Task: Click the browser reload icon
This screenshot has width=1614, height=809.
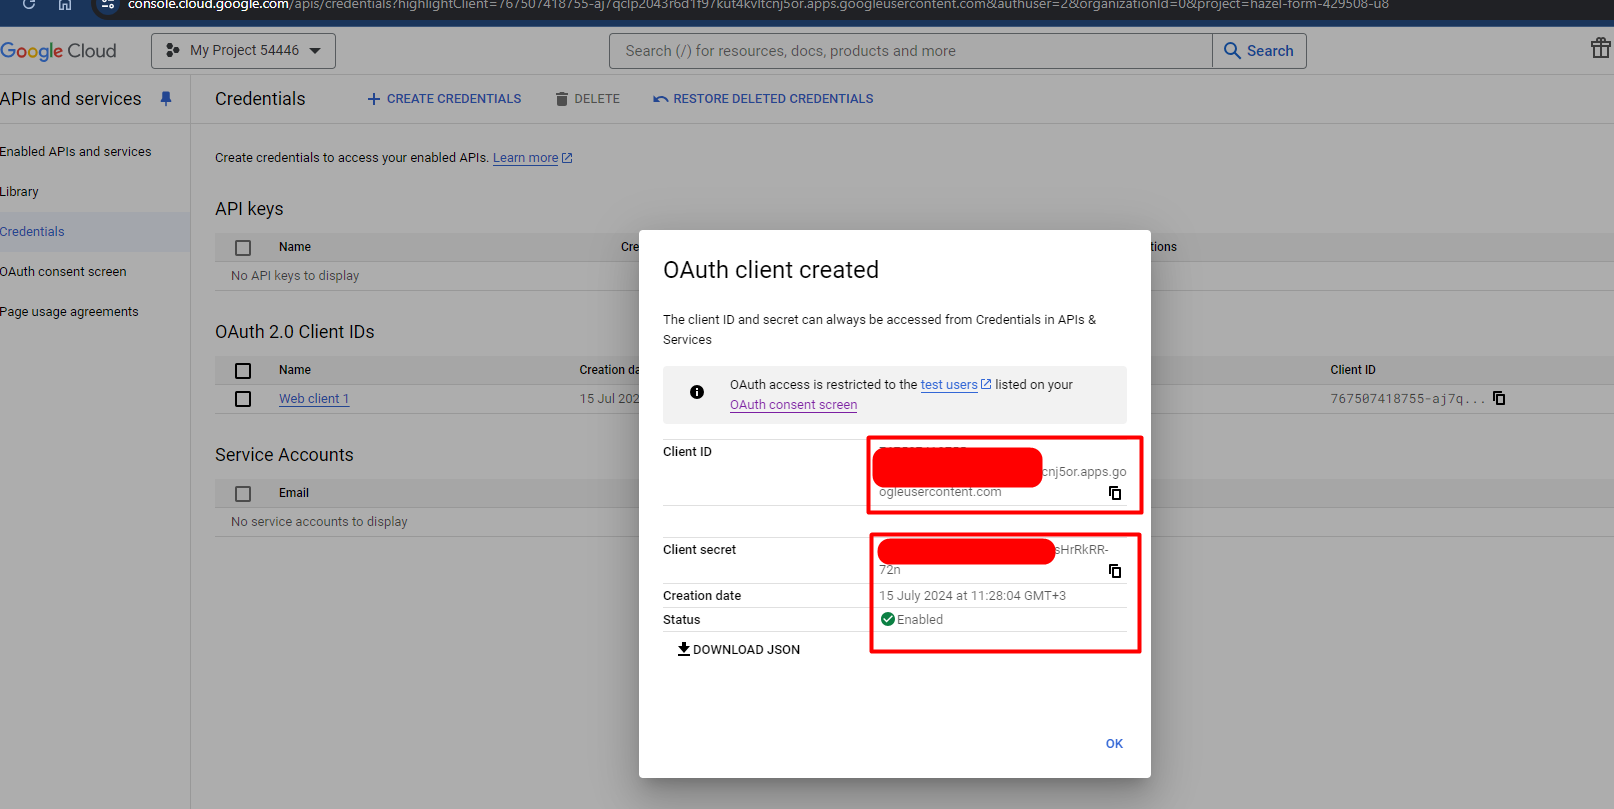Action: [29, 5]
